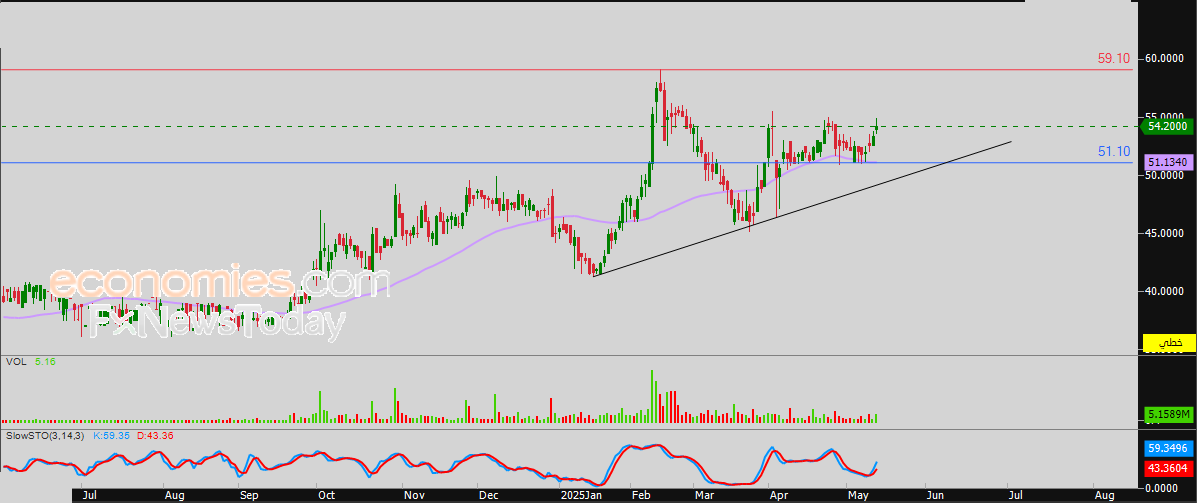This screenshot has height=503, width=1197.
Task: Click the red 59.10 resistance label
Action: tap(1114, 58)
